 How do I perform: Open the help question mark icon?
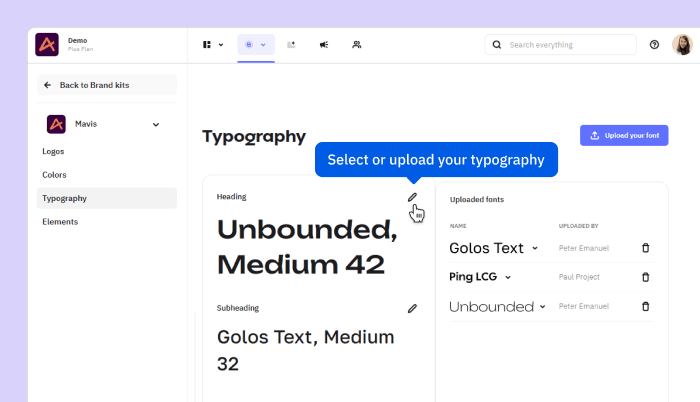point(654,45)
